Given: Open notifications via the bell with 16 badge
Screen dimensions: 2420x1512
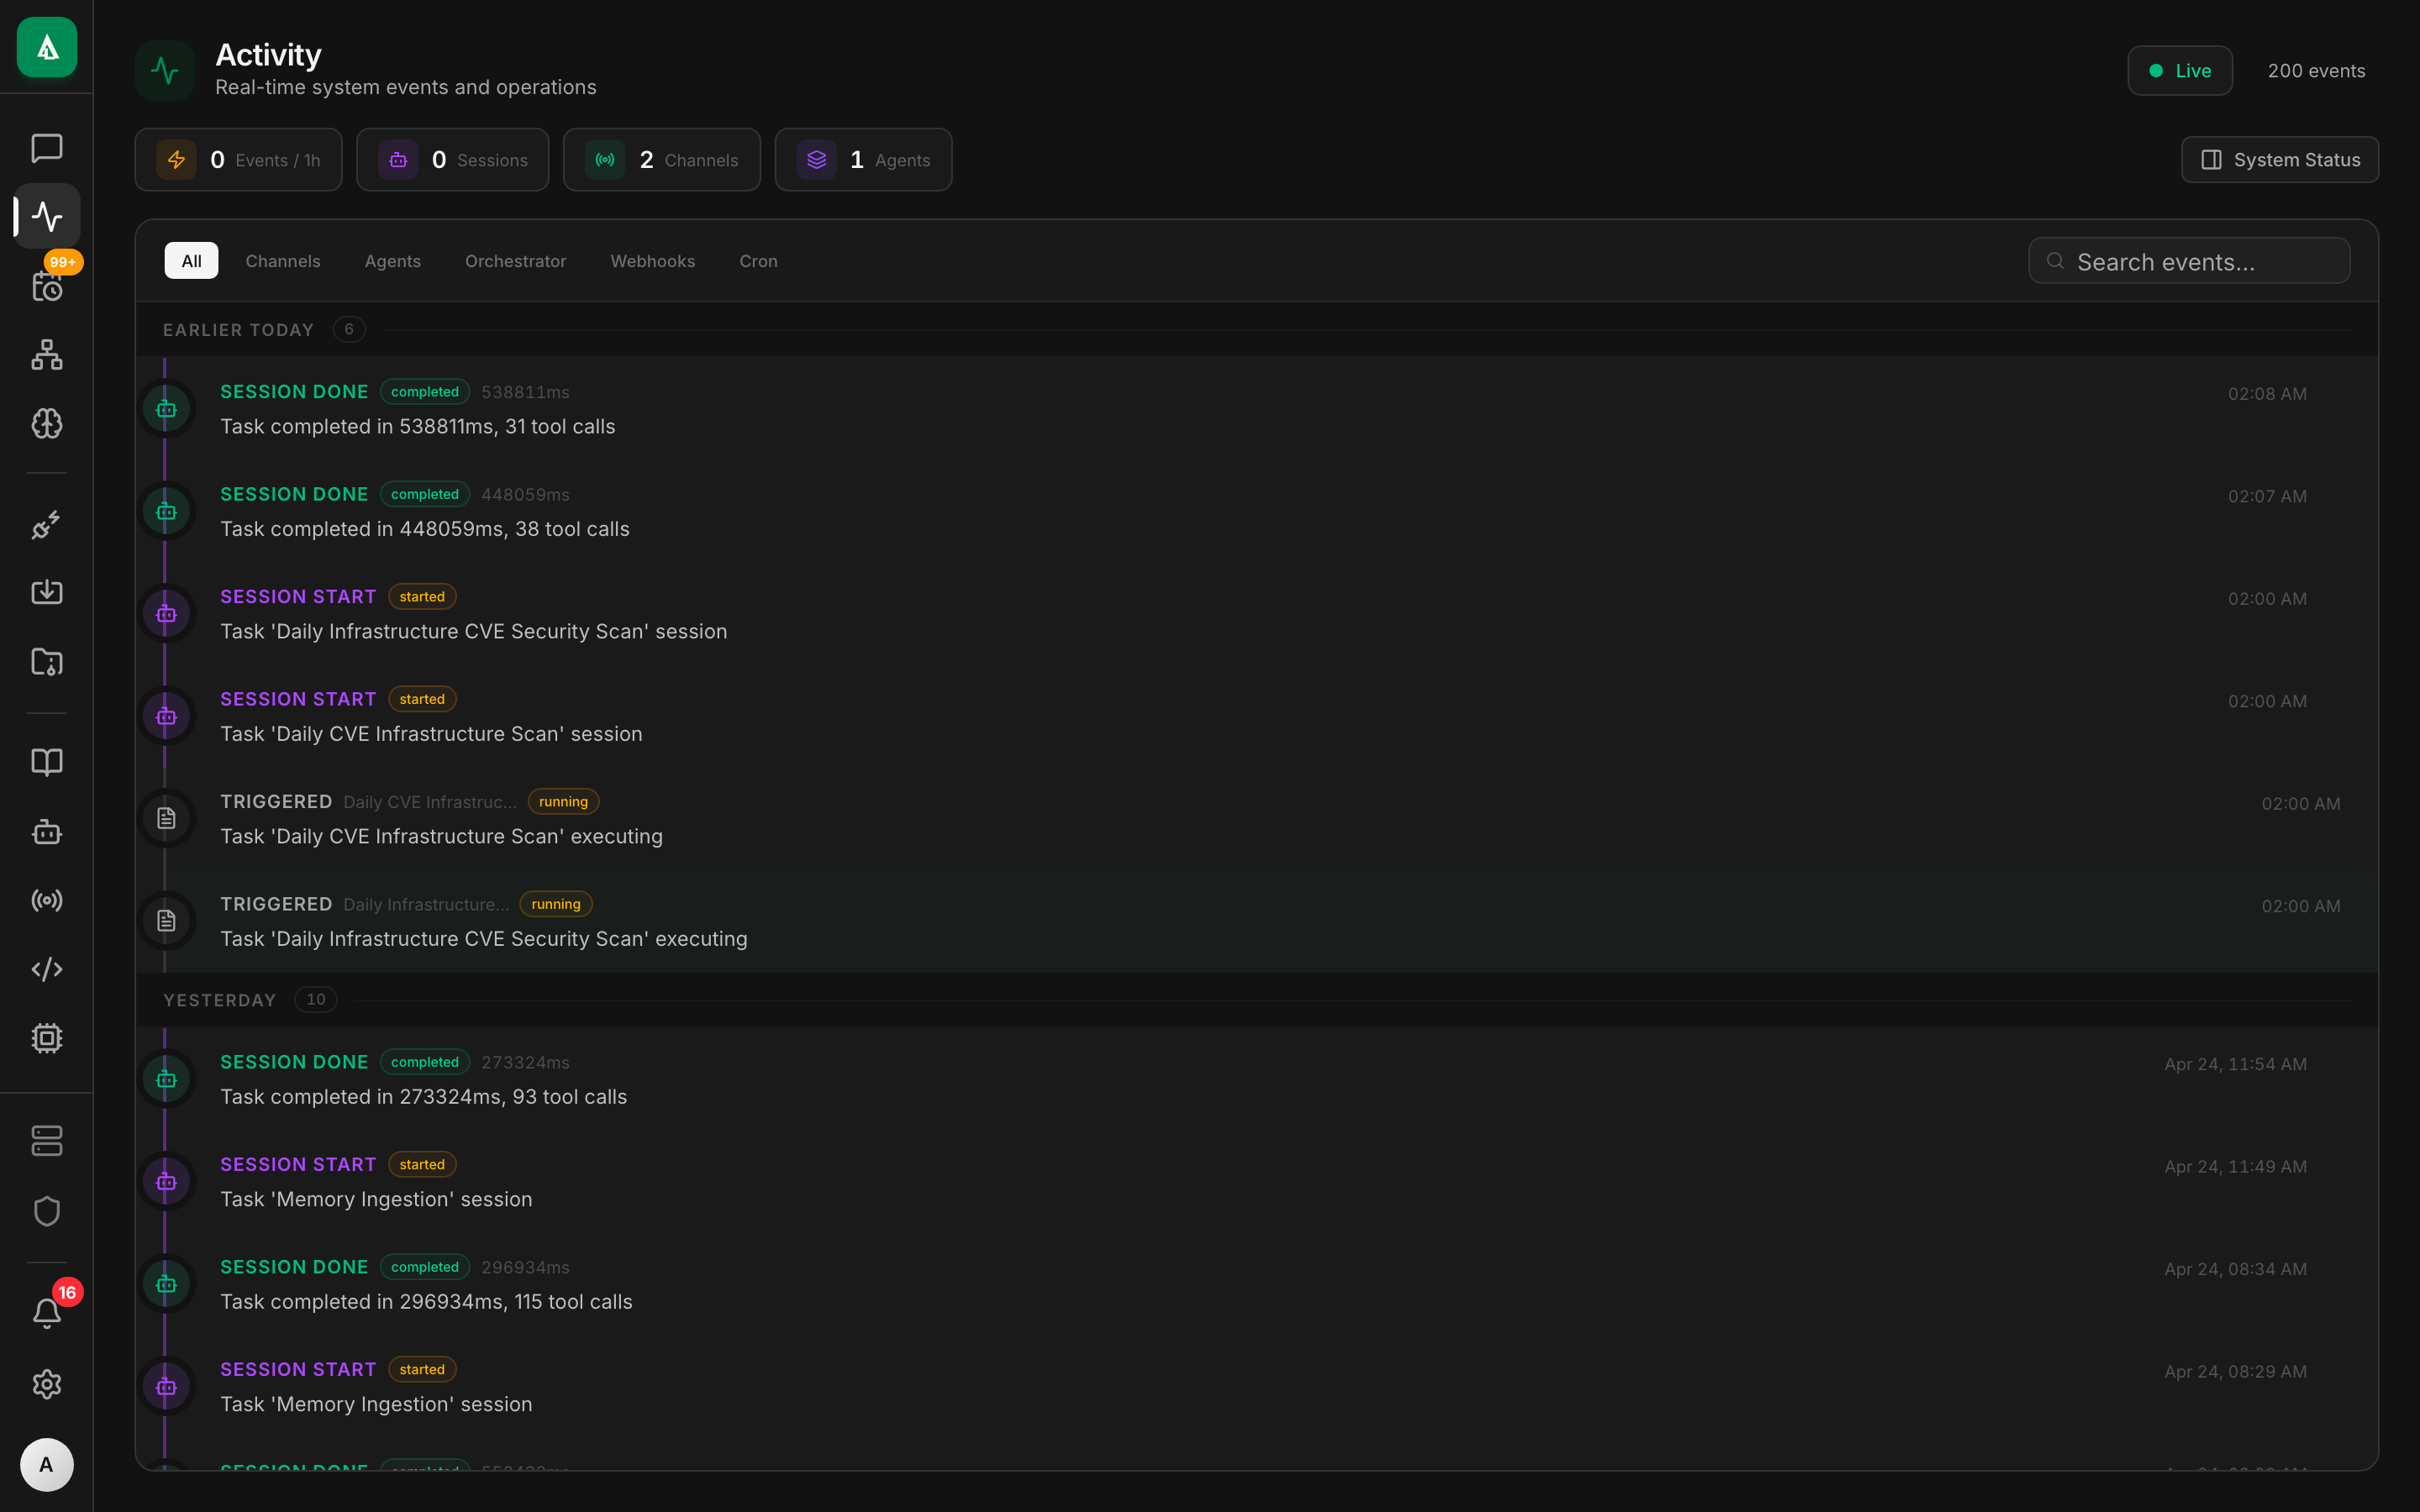Looking at the screenshot, I should [x=46, y=1312].
